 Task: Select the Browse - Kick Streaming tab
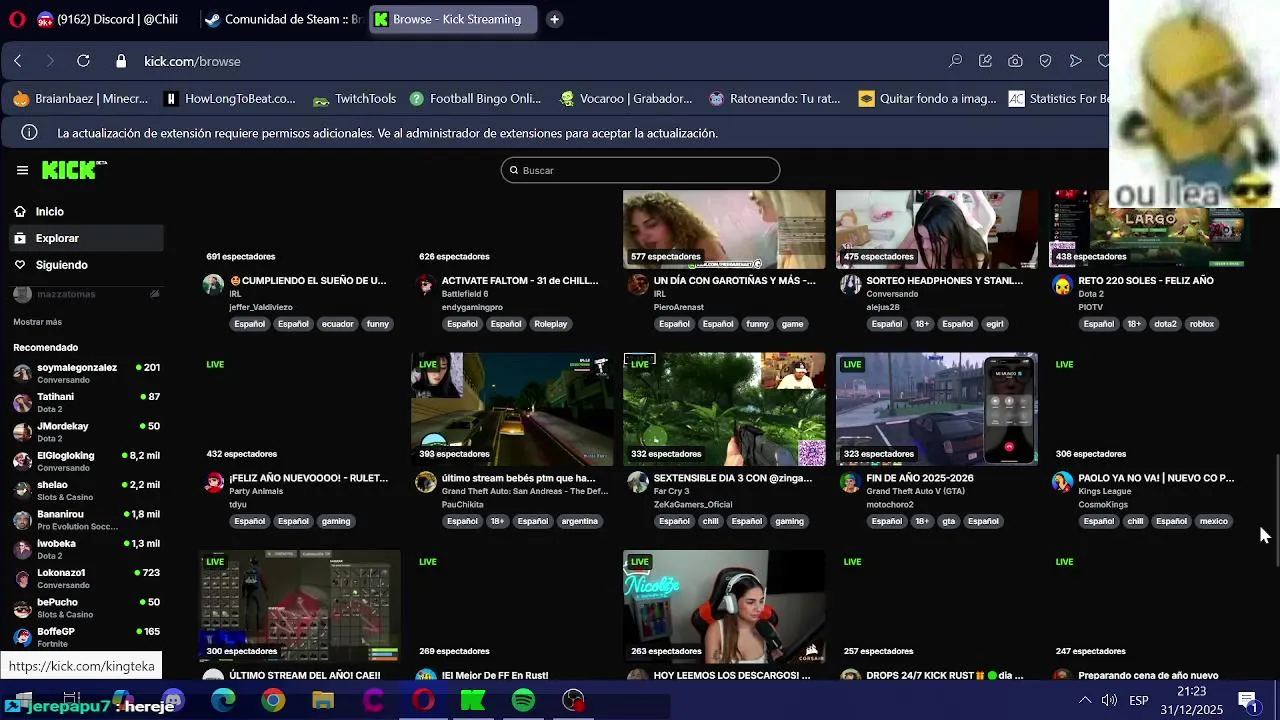pyautogui.click(x=452, y=19)
